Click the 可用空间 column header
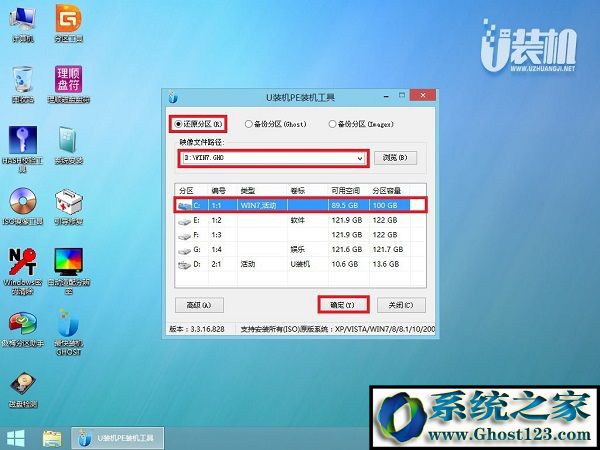 pos(349,191)
